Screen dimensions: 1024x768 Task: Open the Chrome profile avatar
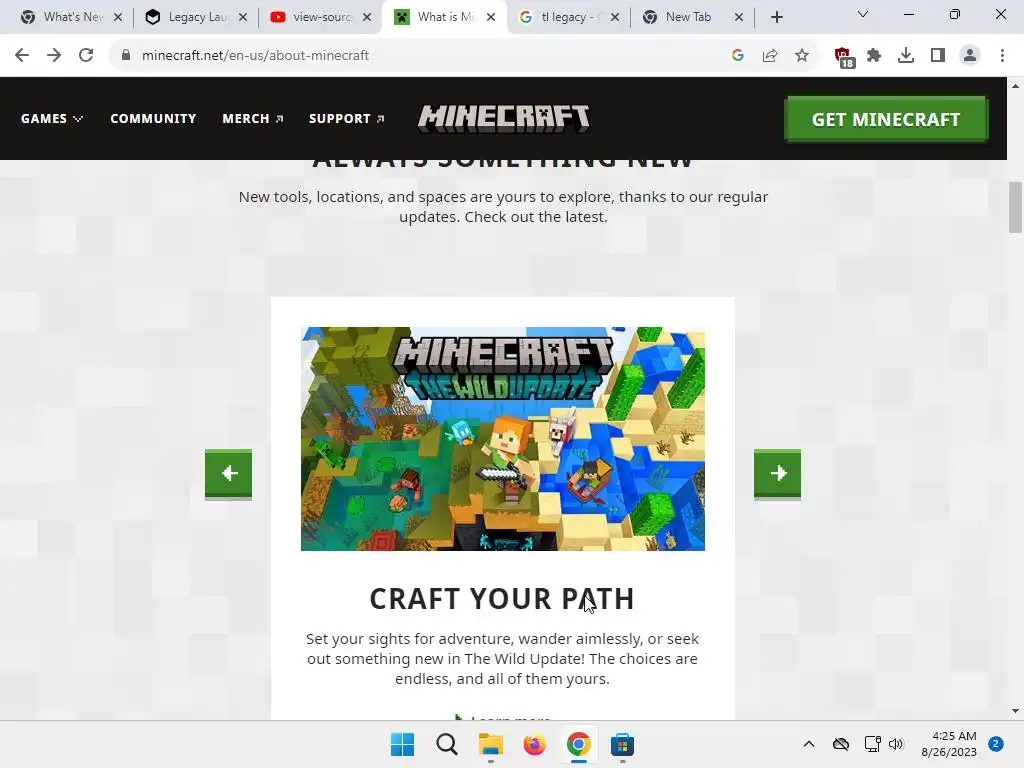pos(970,56)
